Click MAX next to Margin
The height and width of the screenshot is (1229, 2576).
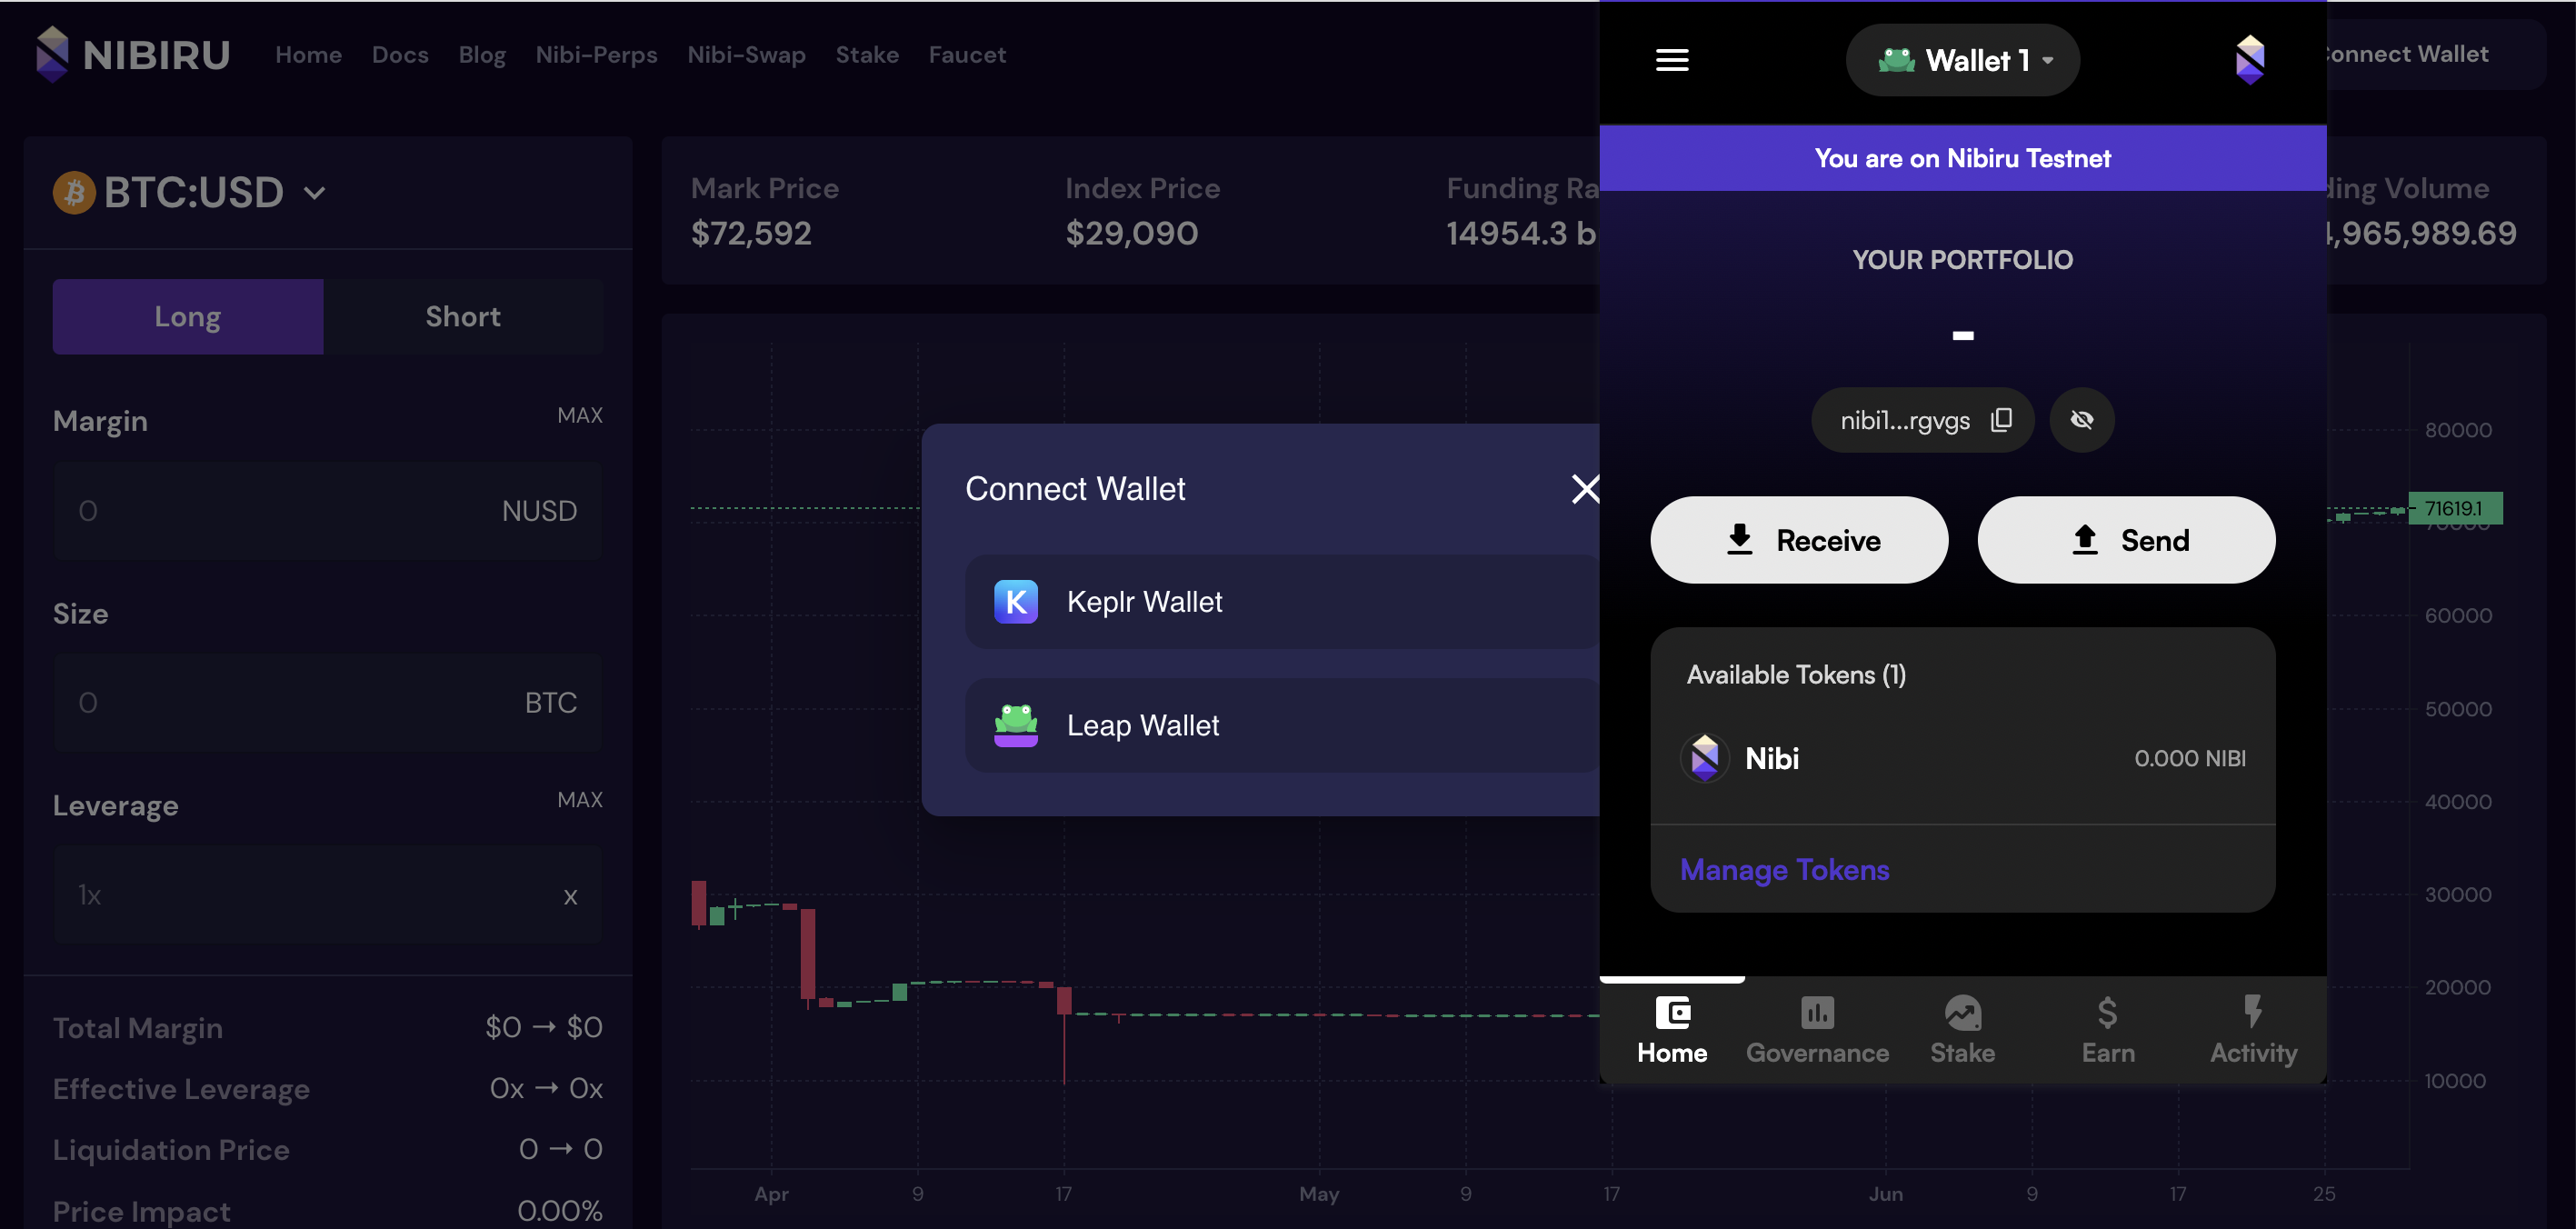580,415
